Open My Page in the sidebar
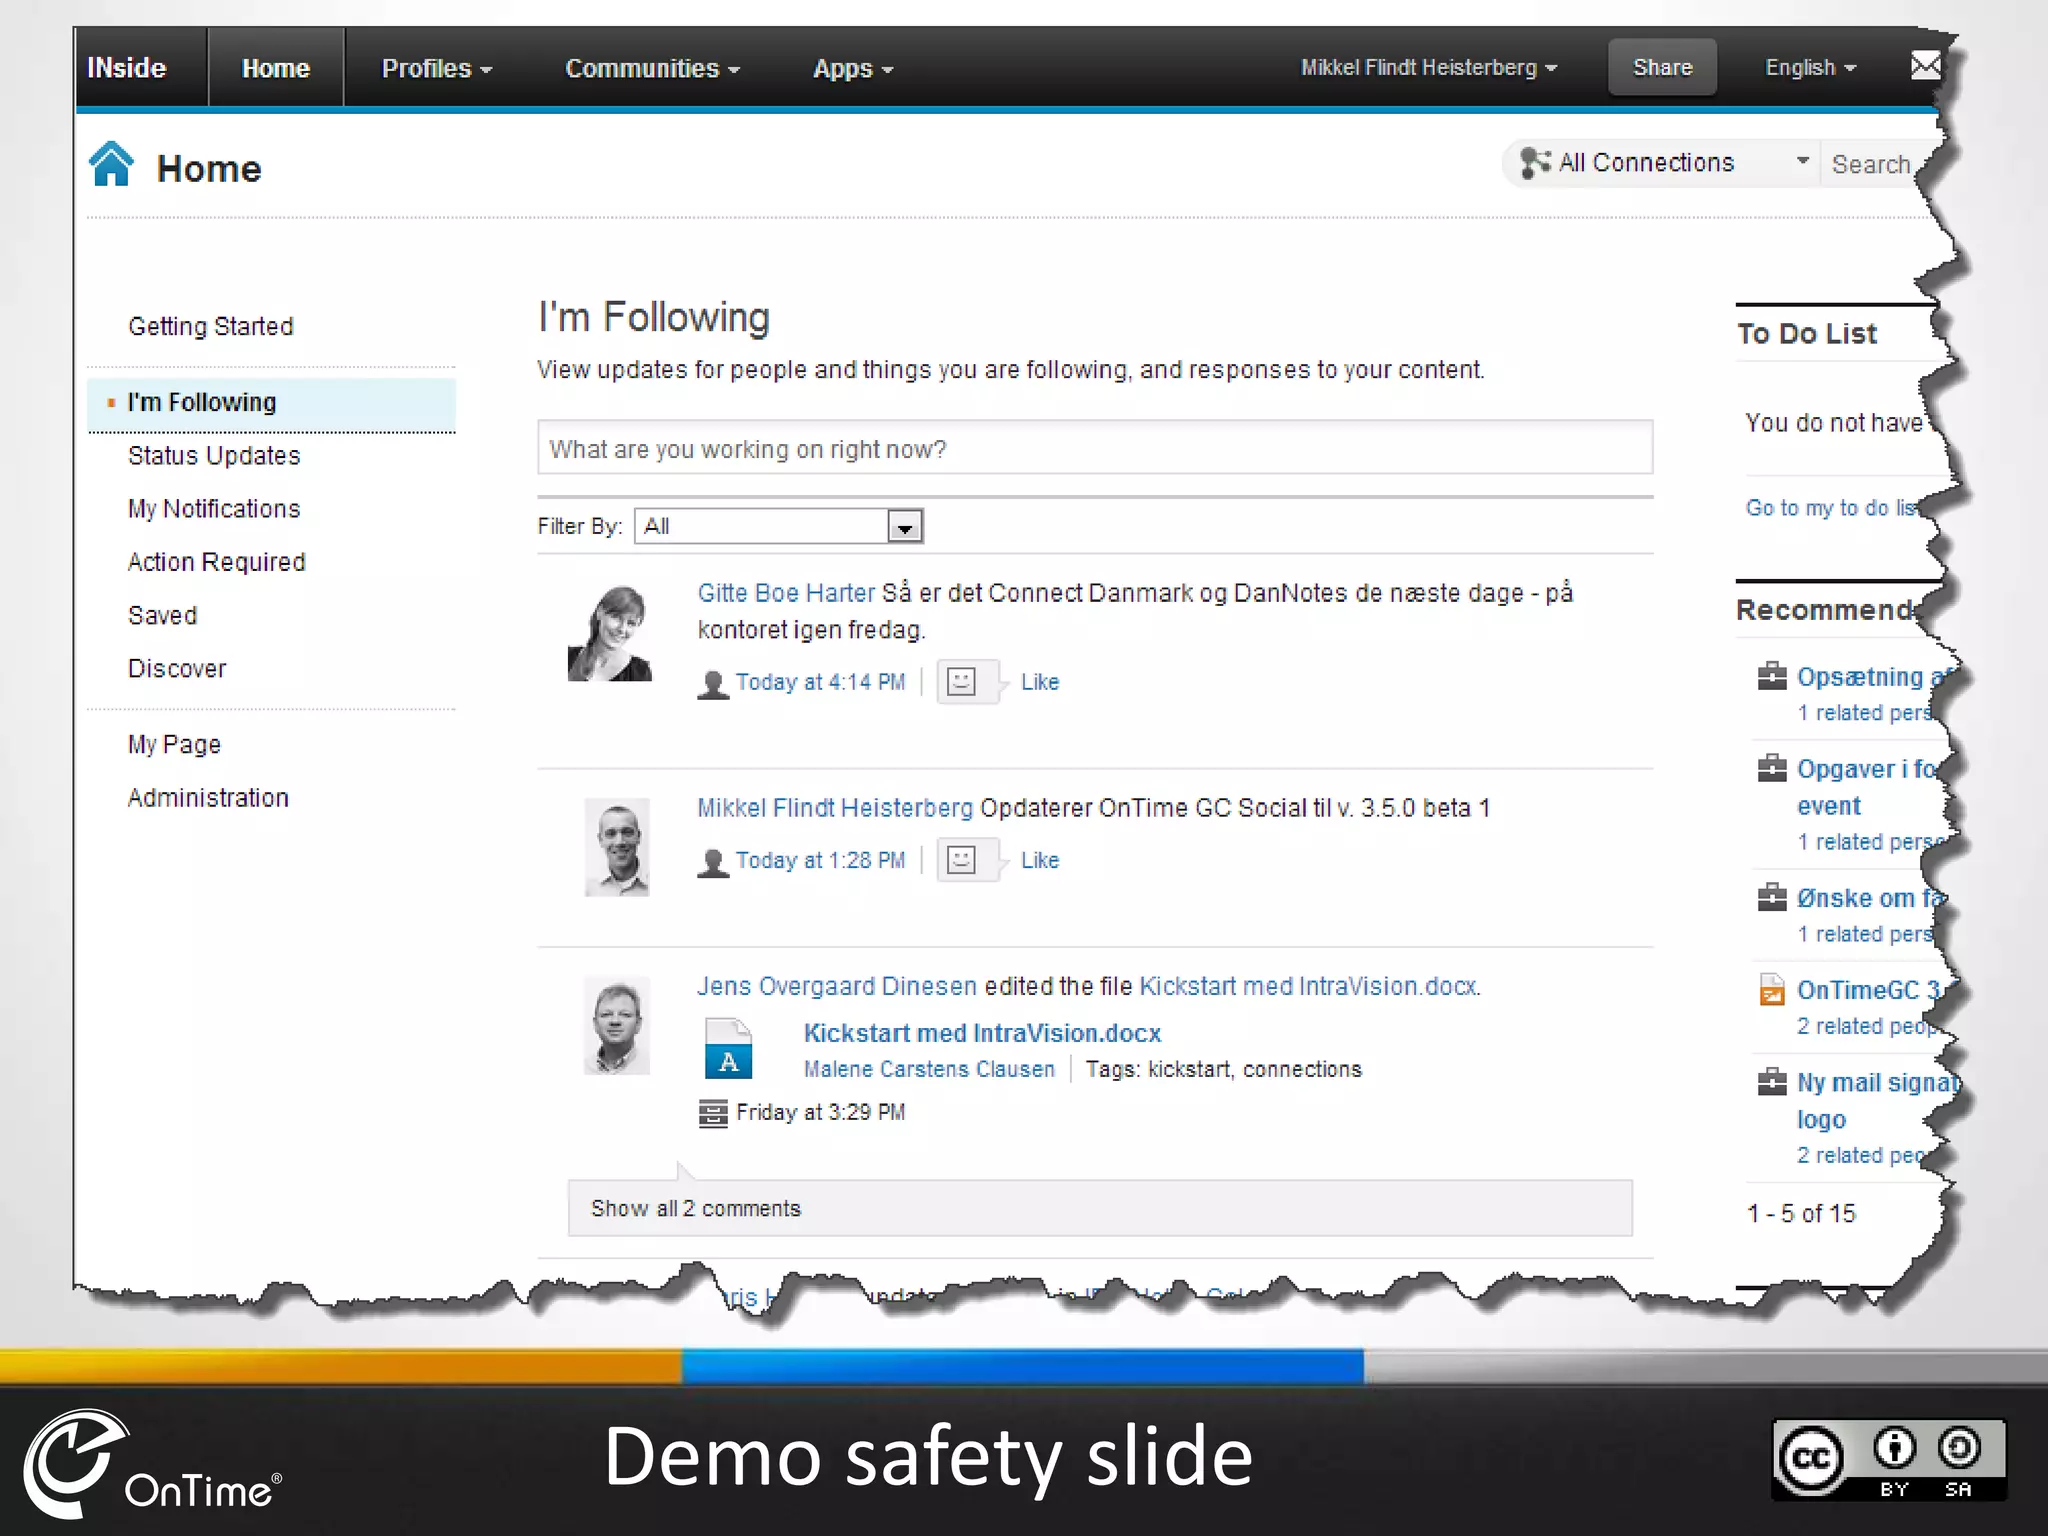2048x1536 pixels. click(174, 745)
